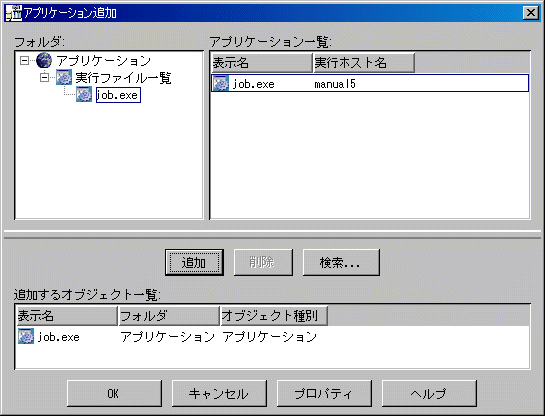Select job.exe label in folder tree
This screenshot has width=545, height=416.
coord(118,95)
